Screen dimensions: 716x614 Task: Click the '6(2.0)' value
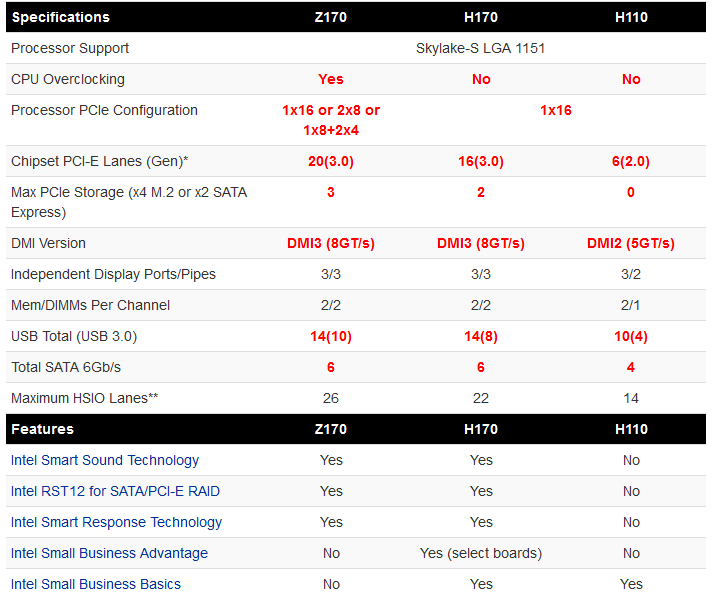(x=631, y=162)
